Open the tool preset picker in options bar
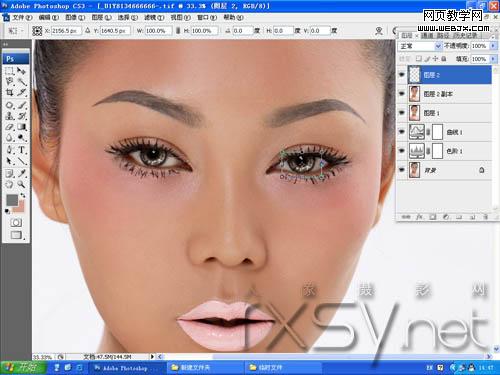This screenshot has height=375, width=500. (x=16, y=31)
